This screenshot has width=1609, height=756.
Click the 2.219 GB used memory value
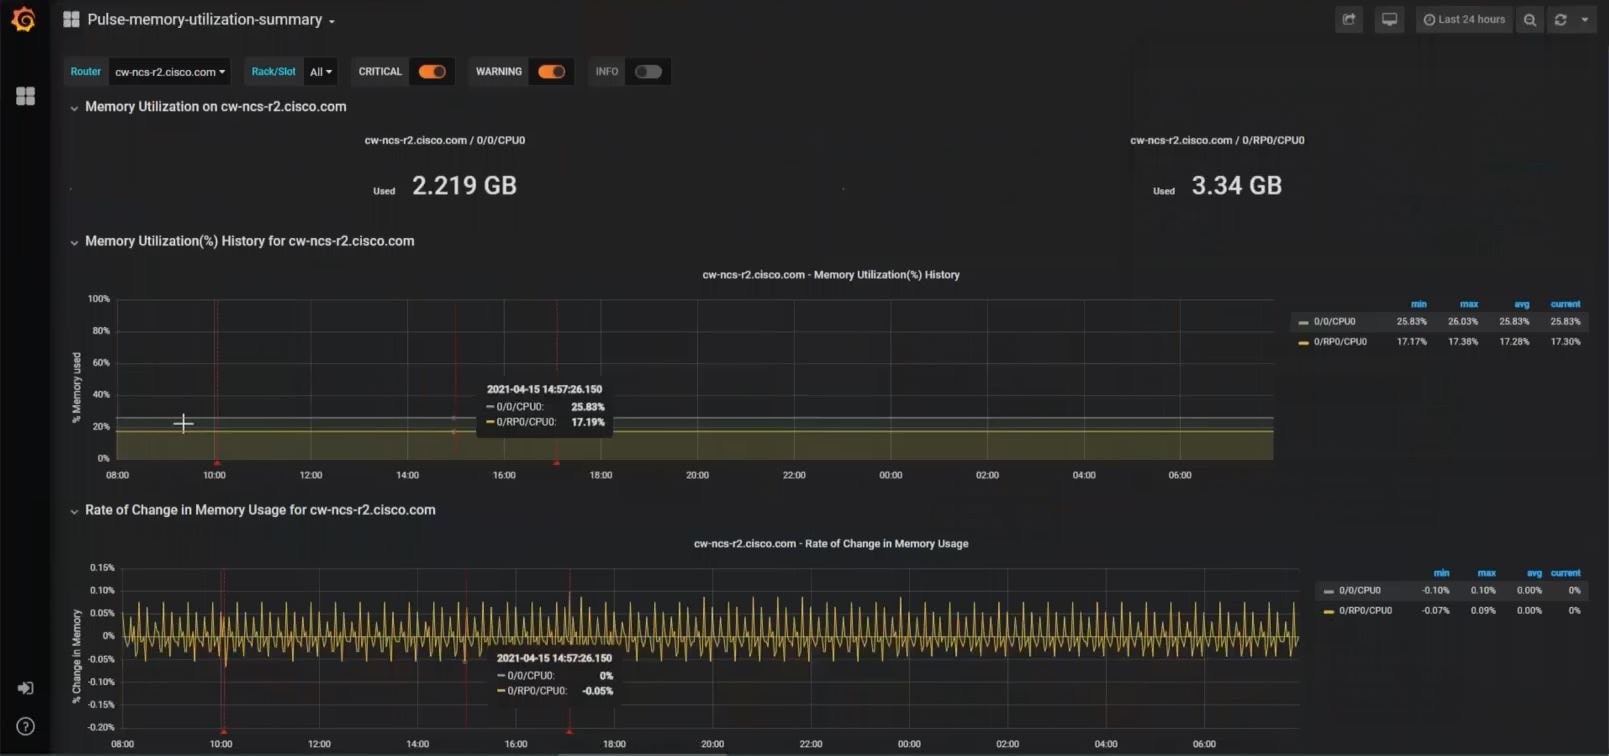[x=464, y=186]
